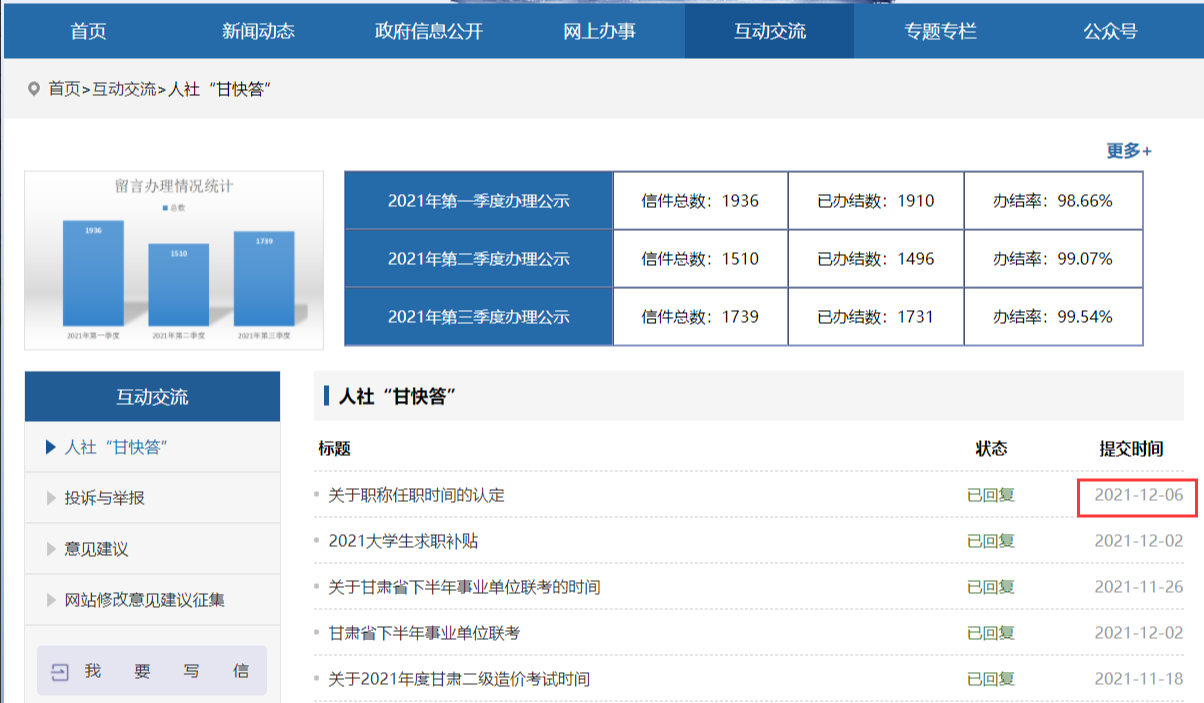Click 已回复 status for 2021大学生求职补贴
1204x703 pixels.
pos(991,541)
